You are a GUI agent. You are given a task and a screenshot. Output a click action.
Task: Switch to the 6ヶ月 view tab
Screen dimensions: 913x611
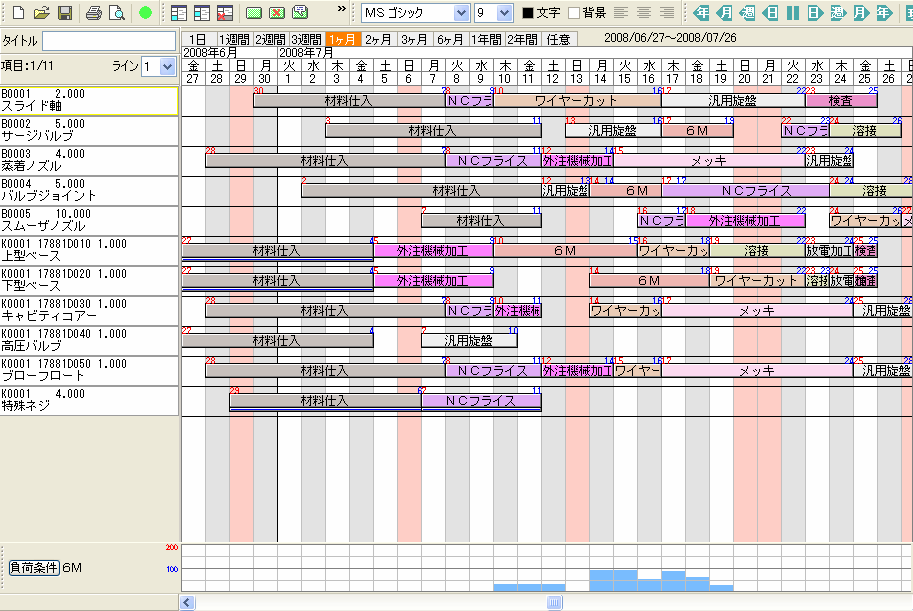(x=451, y=39)
